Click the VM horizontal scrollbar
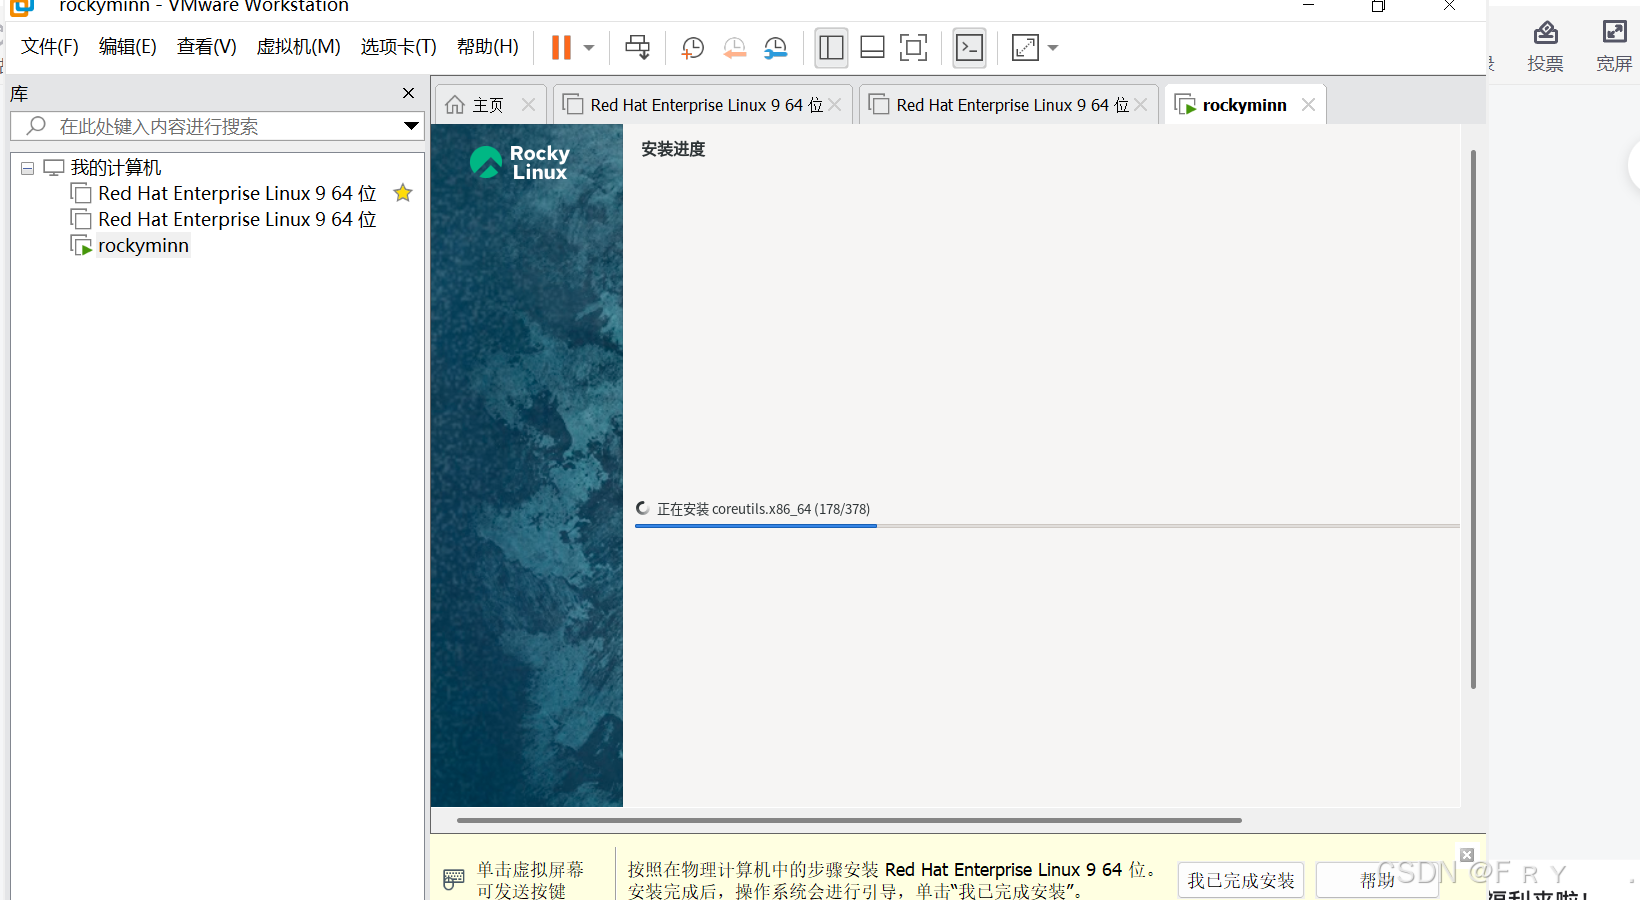The height and width of the screenshot is (900, 1640). tap(849, 820)
